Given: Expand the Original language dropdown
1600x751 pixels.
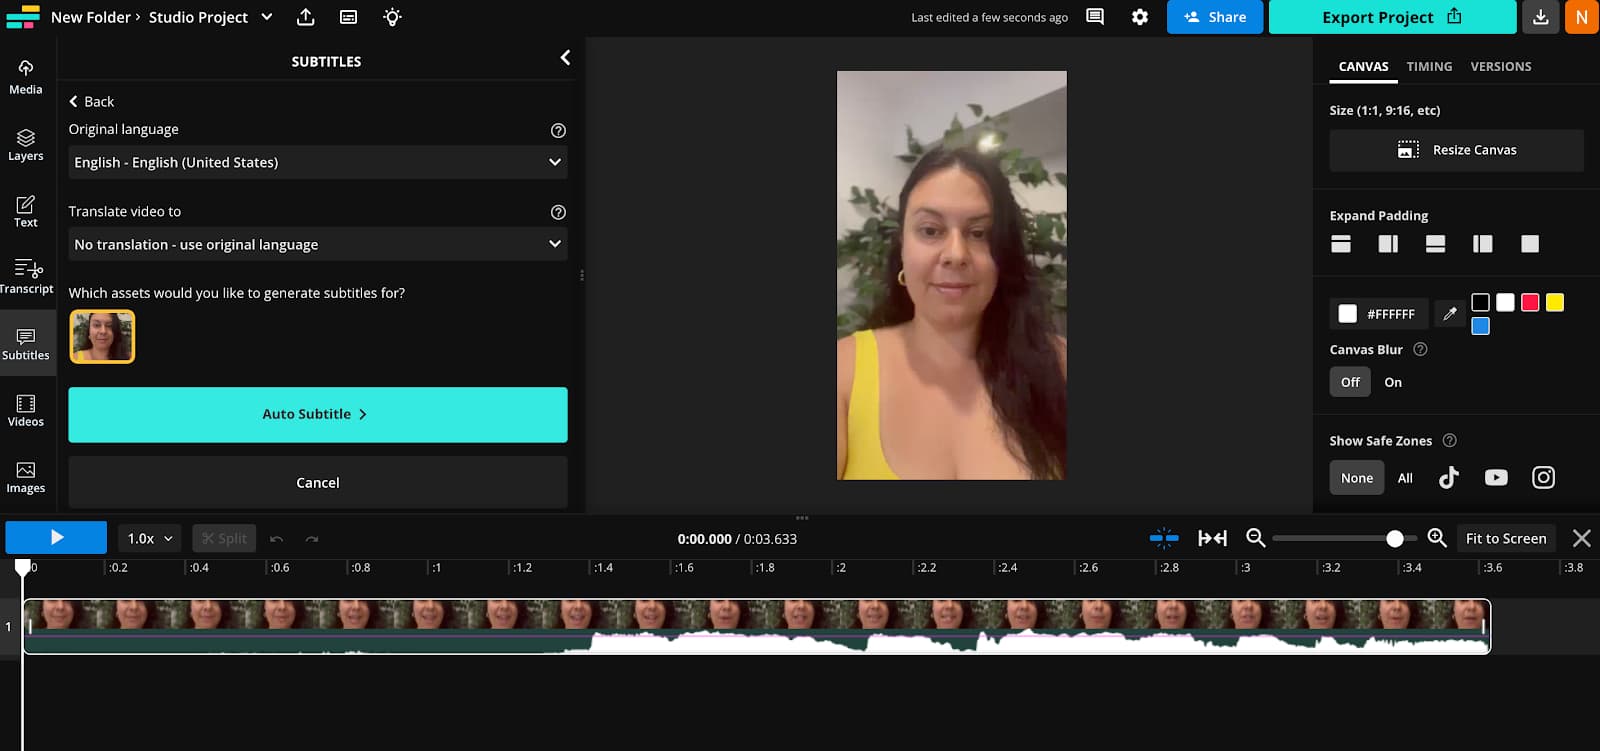Looking at the screenshot, I should click(317, 162).
